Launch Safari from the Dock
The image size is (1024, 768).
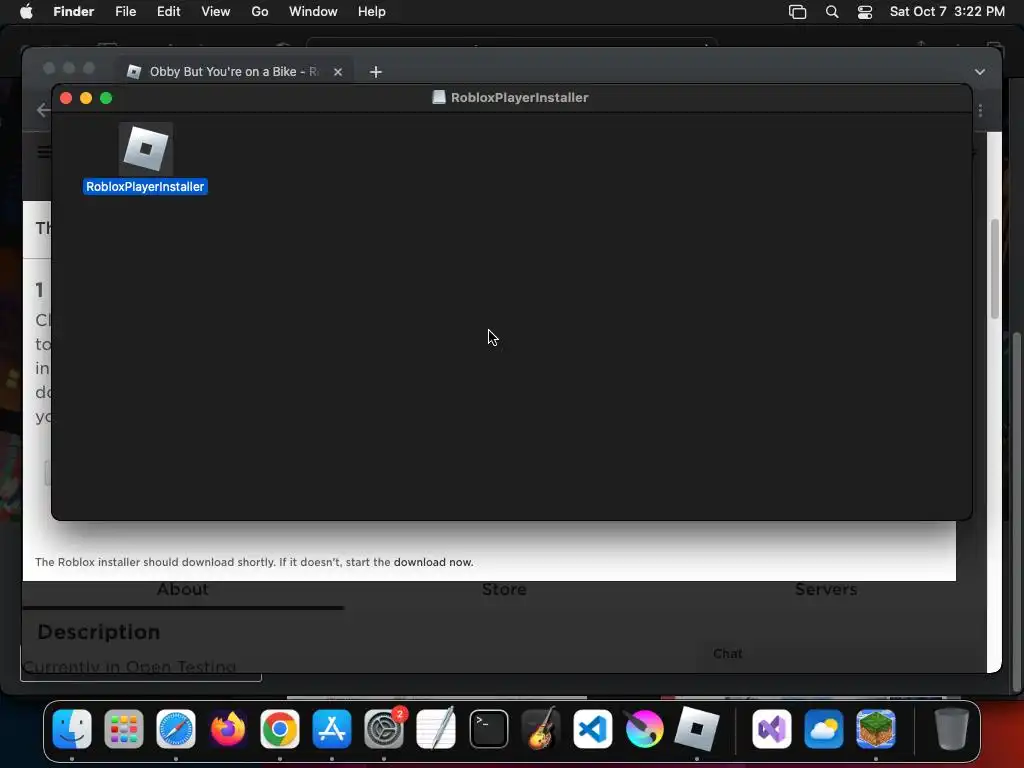tap(176, 729)
